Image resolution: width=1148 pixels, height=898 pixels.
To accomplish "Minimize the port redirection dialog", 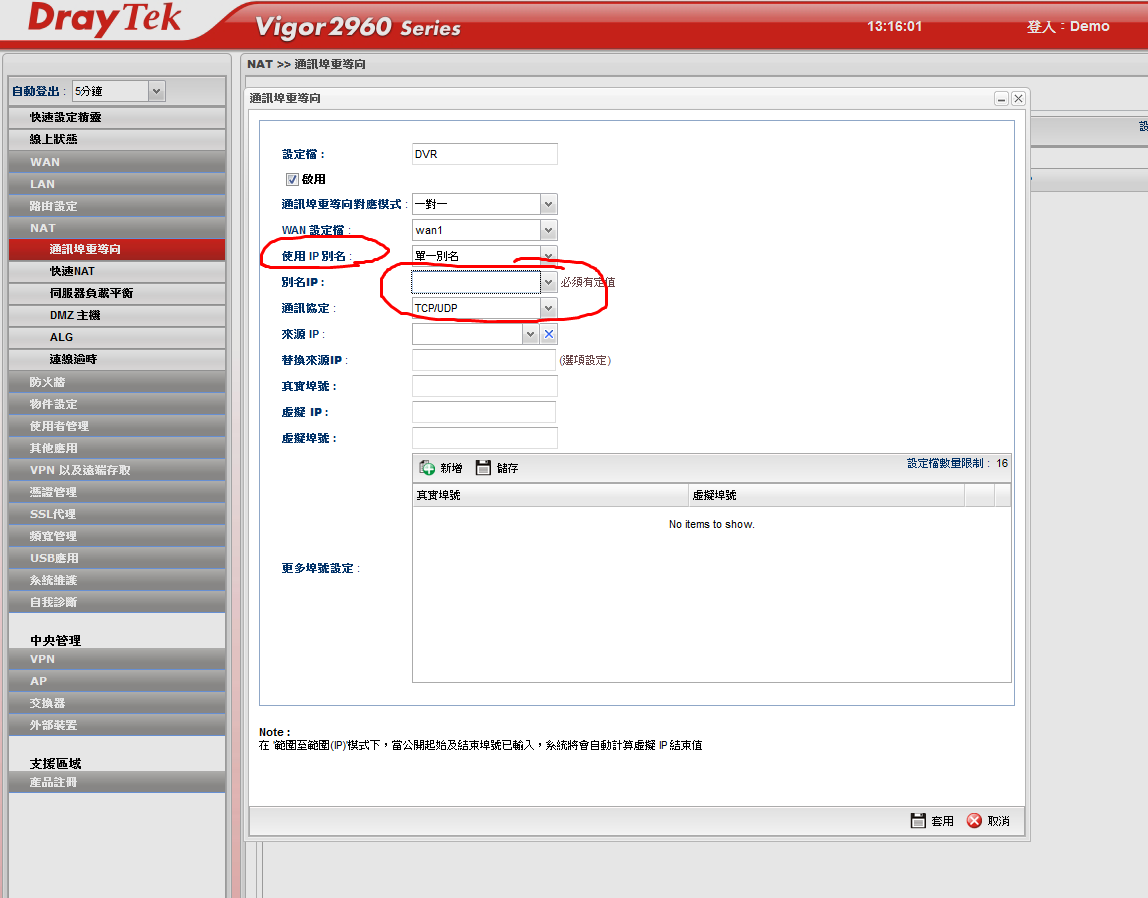I will click(x=1001, y=99).
